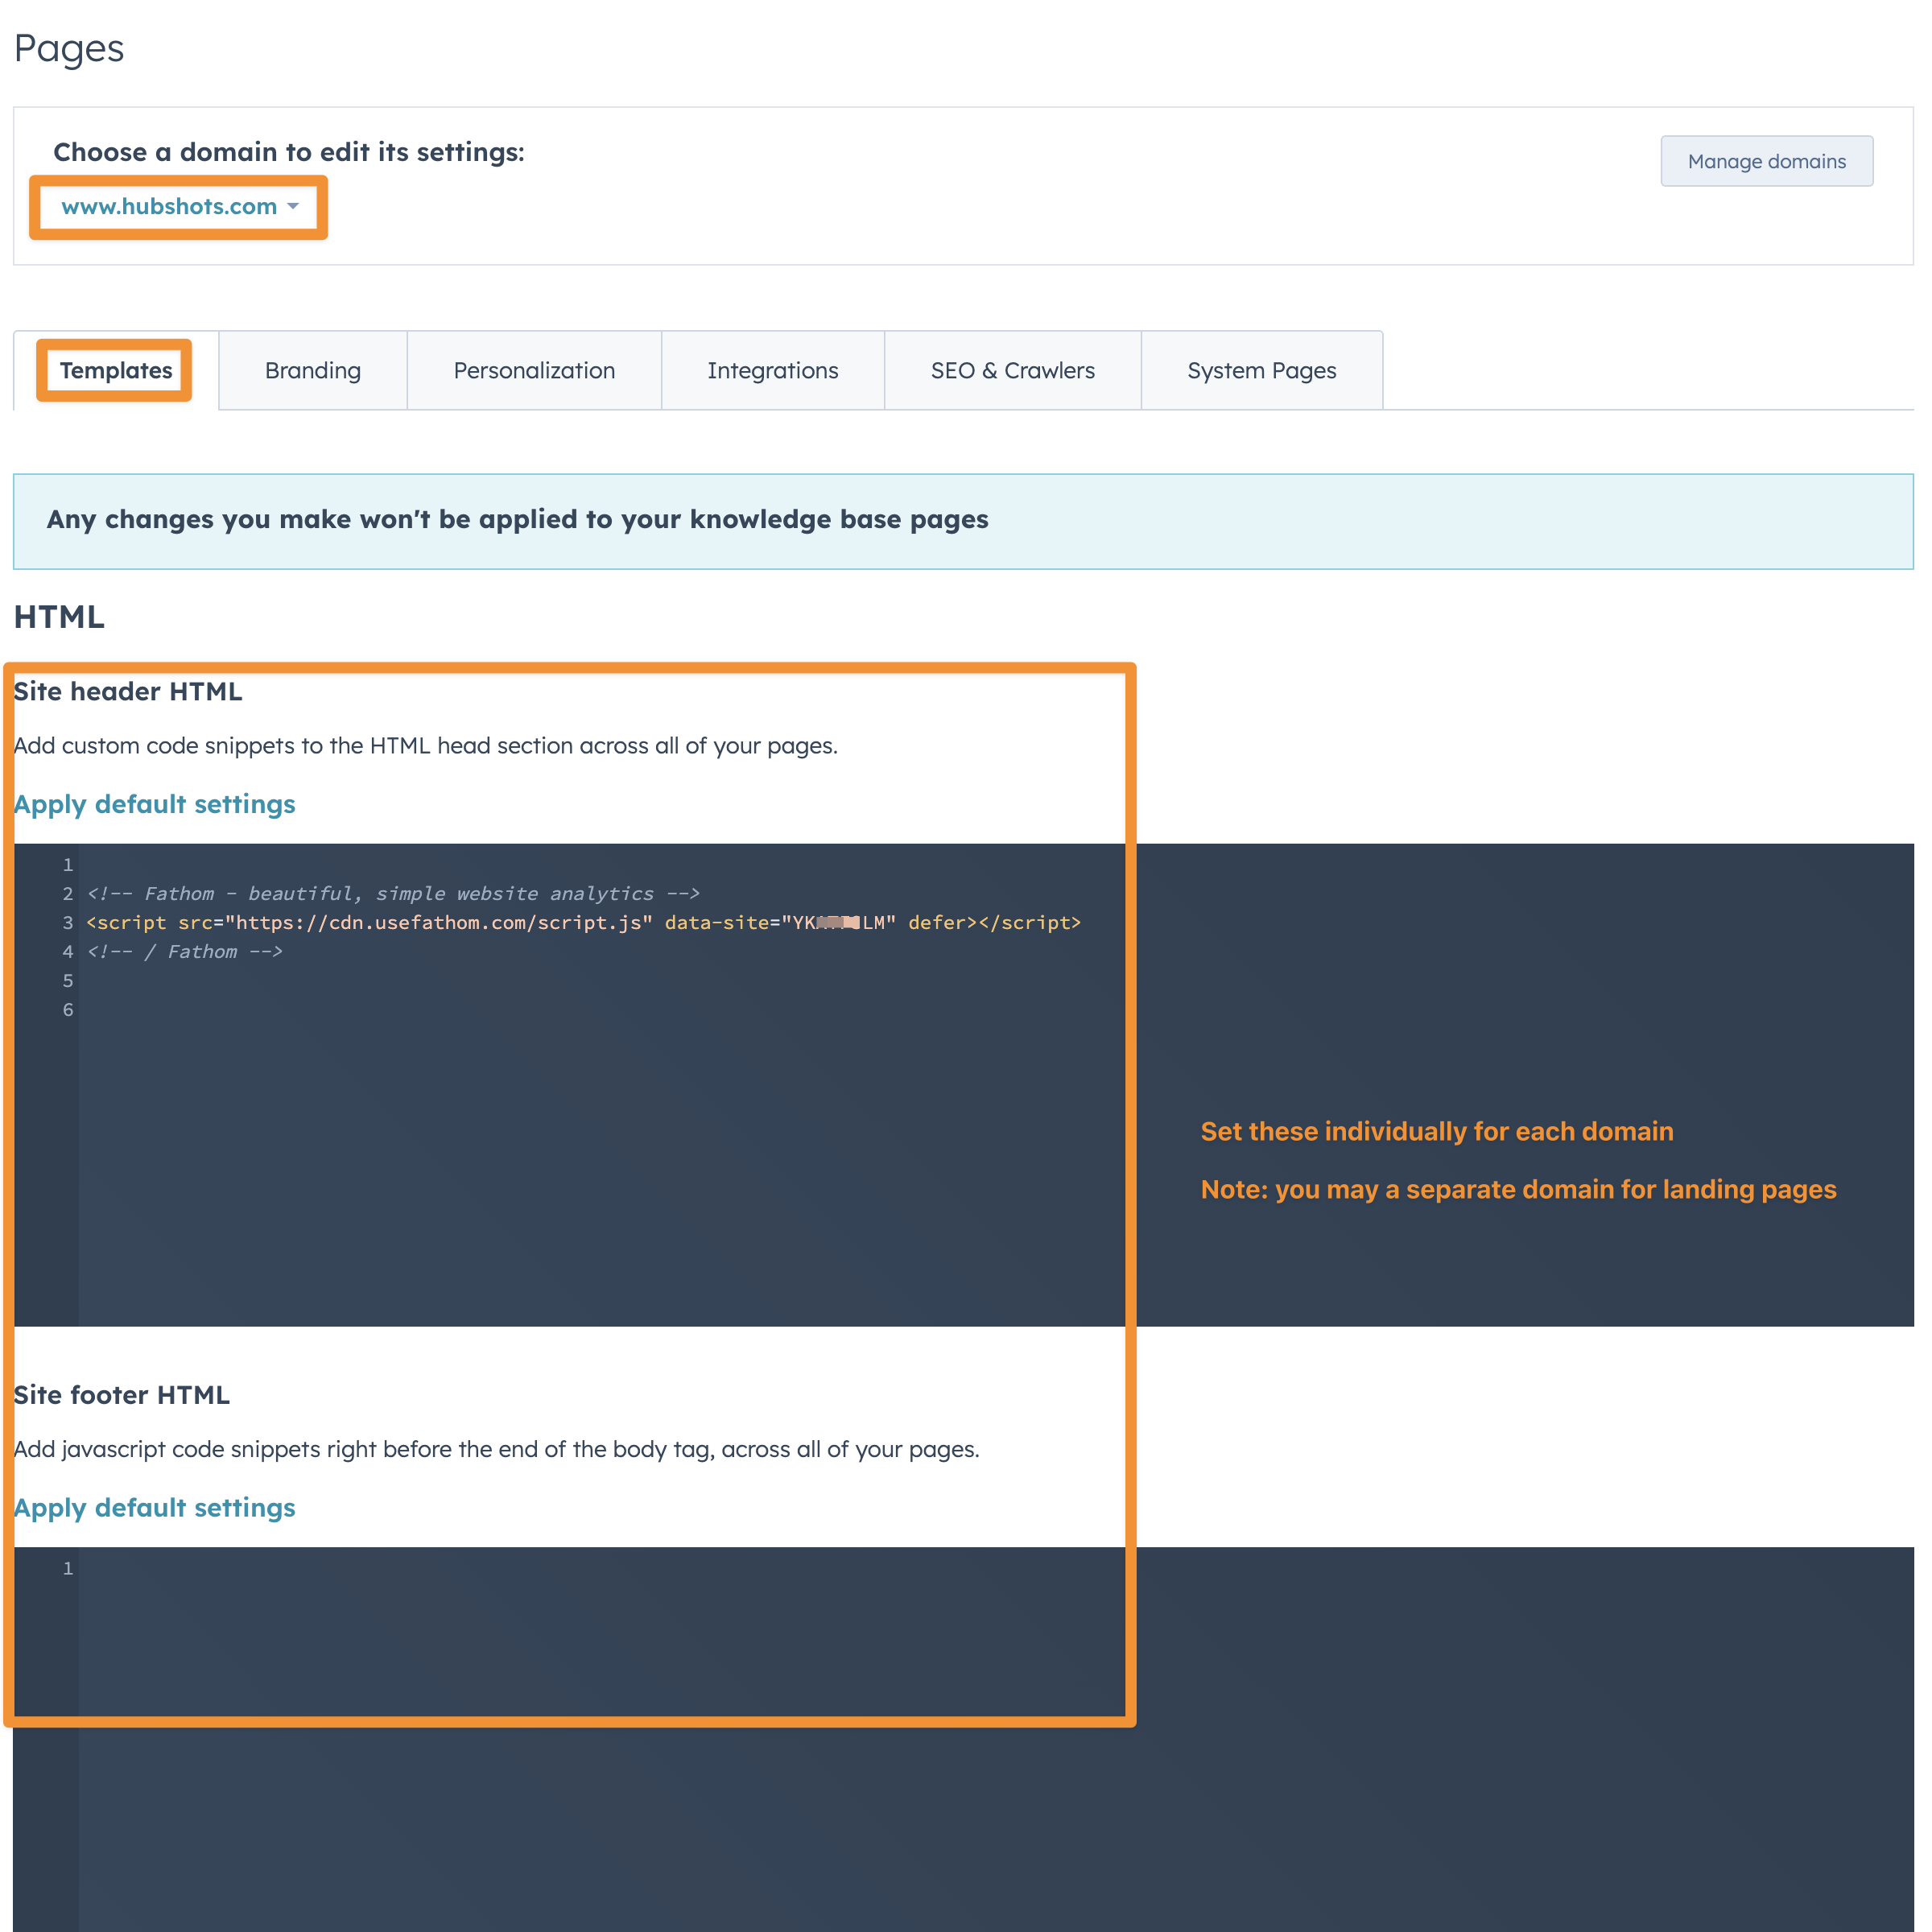
Task: Click Apply default settings under Site header HTML
Action: 155,805
